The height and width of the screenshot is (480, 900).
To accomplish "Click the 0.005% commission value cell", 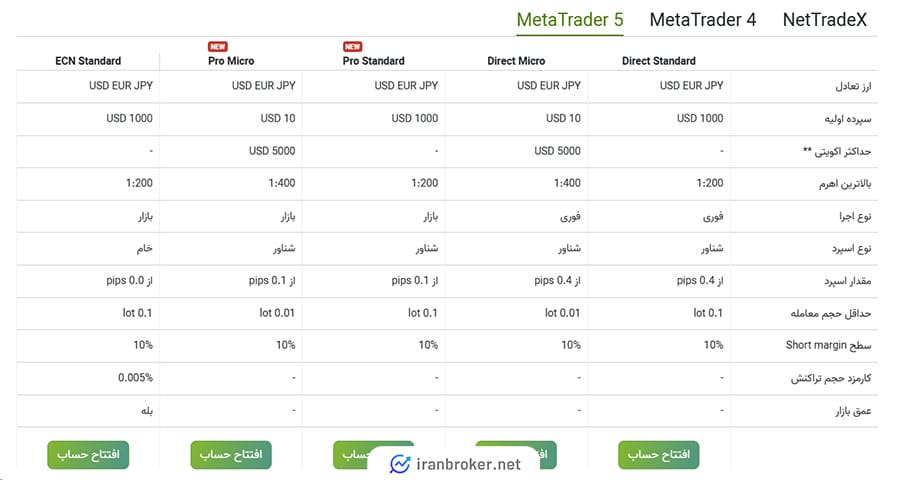I will (x=134, y=378).
